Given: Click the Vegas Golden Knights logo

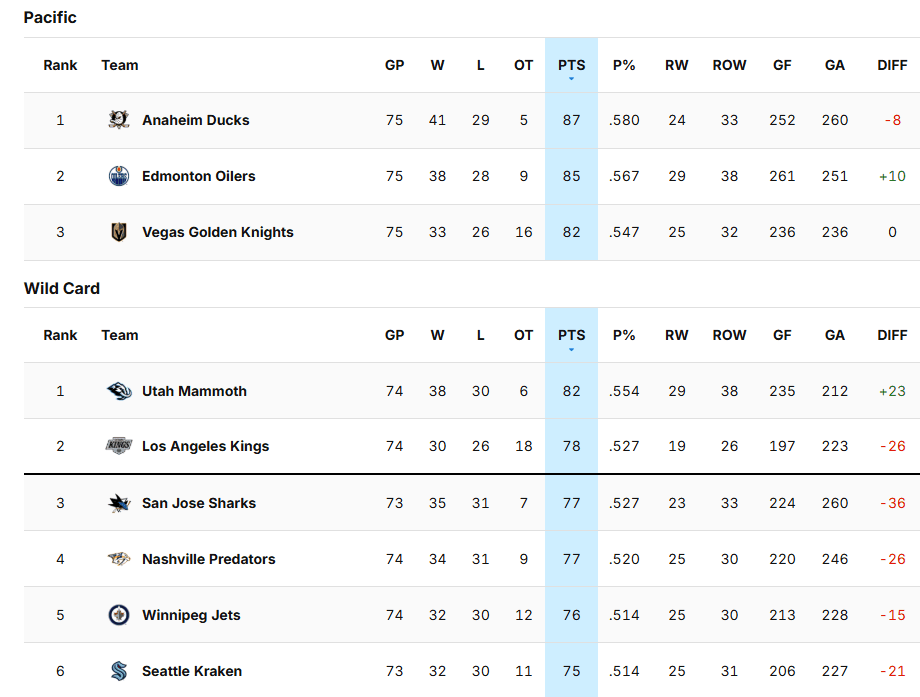Looking at the screenshot, I should point(119,232).
